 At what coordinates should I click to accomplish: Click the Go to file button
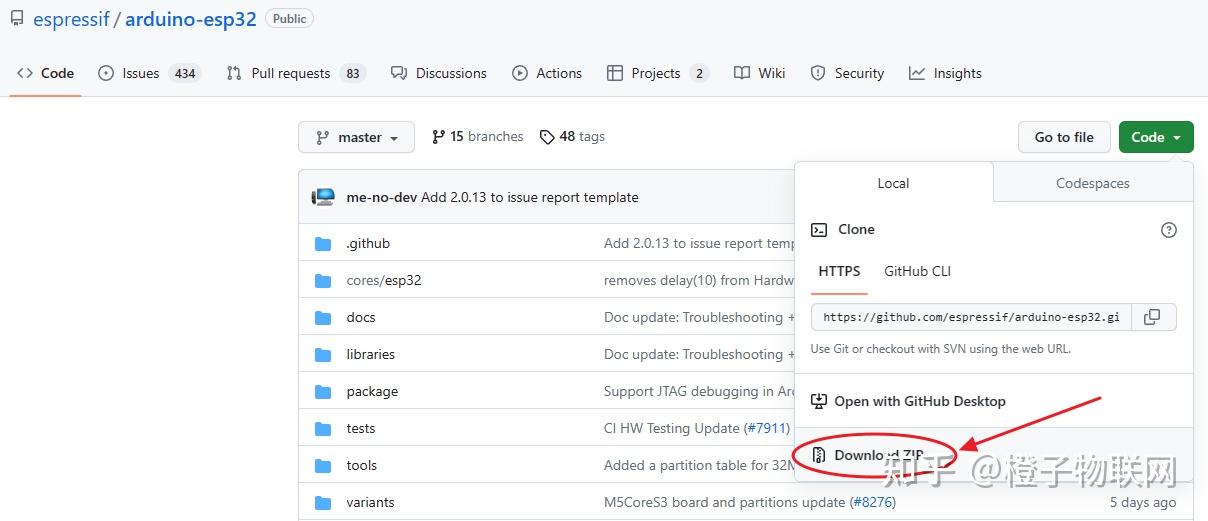pyautogui.click(x=1064, y=137)
